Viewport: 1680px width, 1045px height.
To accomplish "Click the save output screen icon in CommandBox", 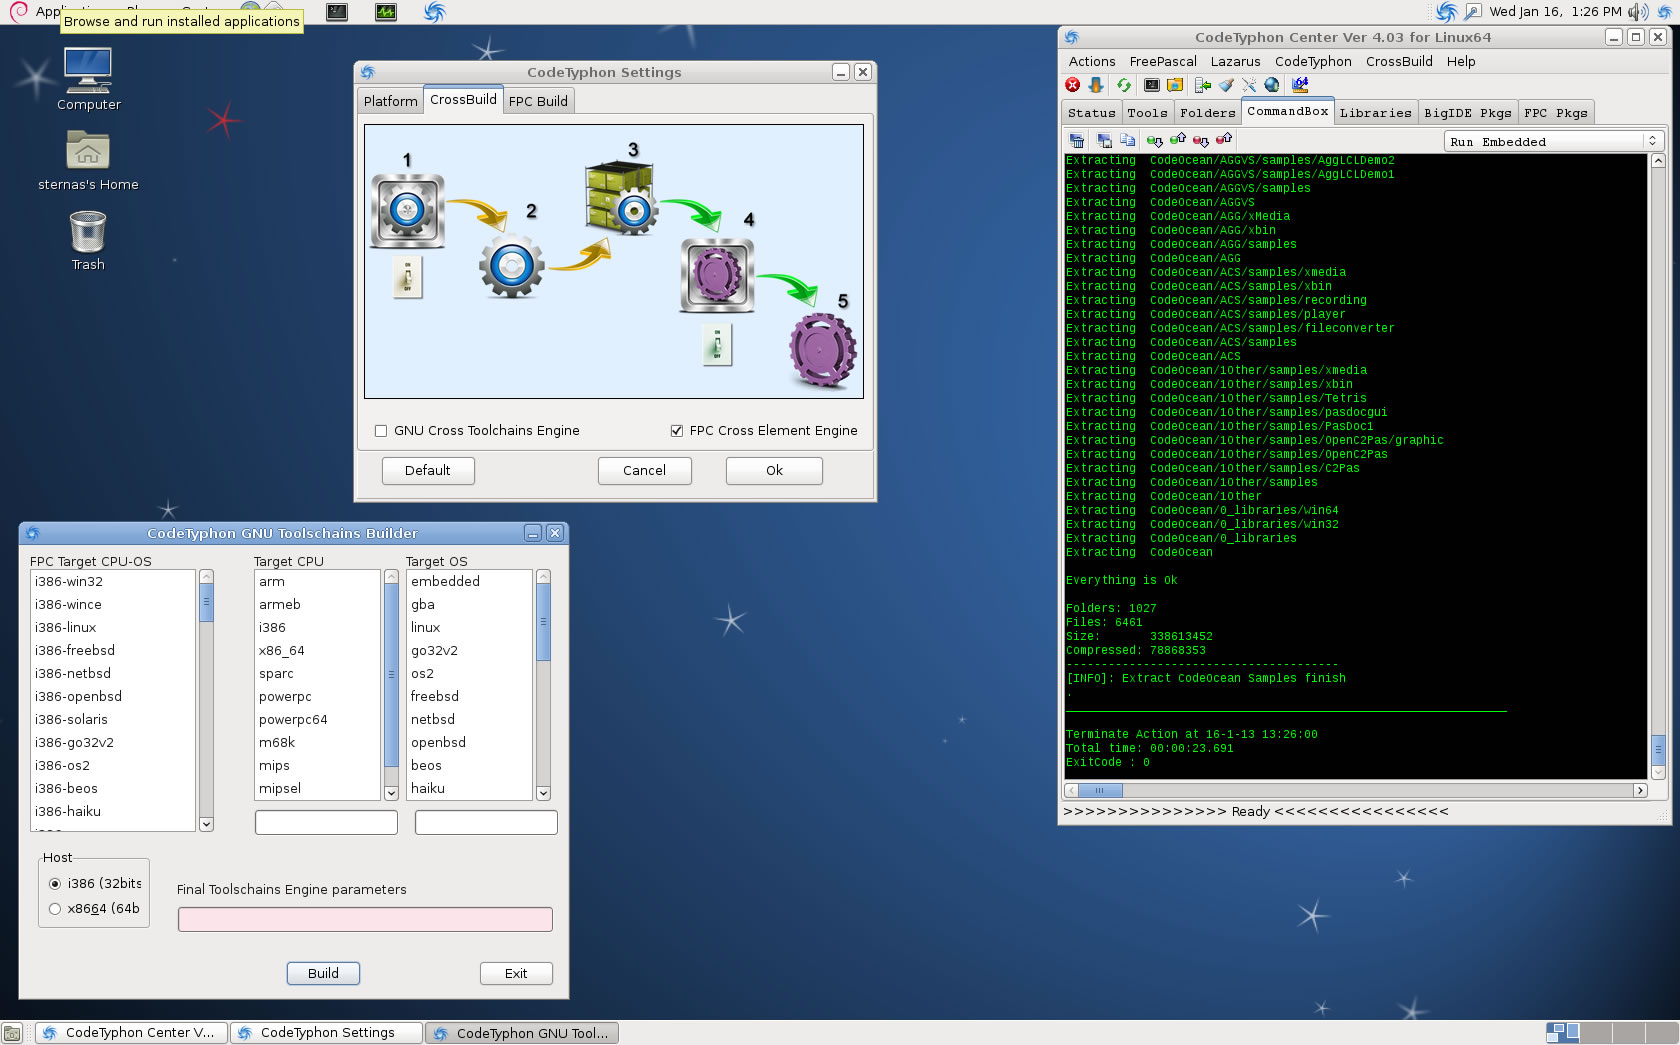I will coord(1105,141).
